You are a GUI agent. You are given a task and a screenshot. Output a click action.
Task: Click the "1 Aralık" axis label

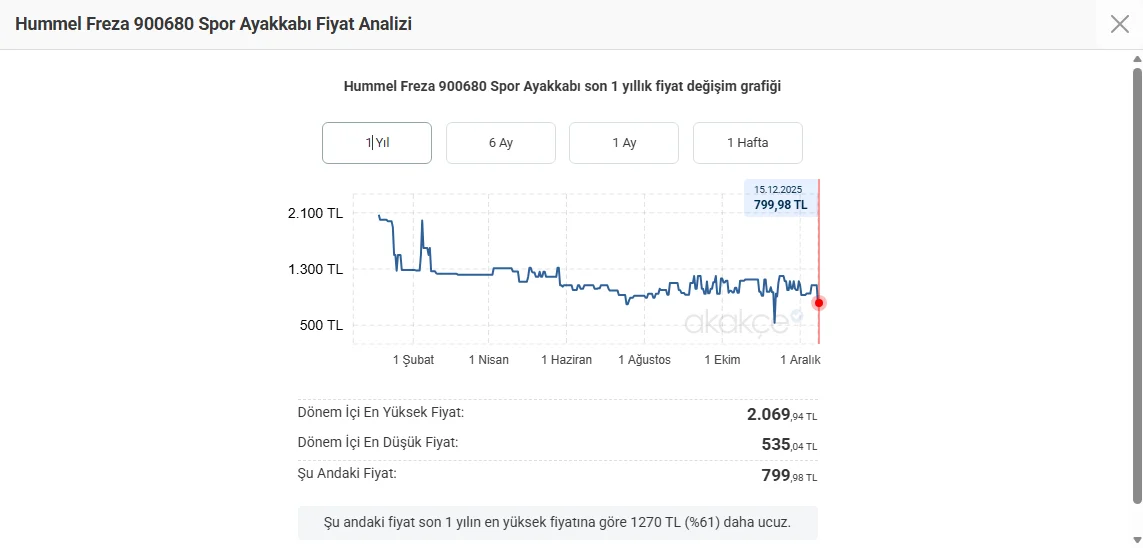799,360
